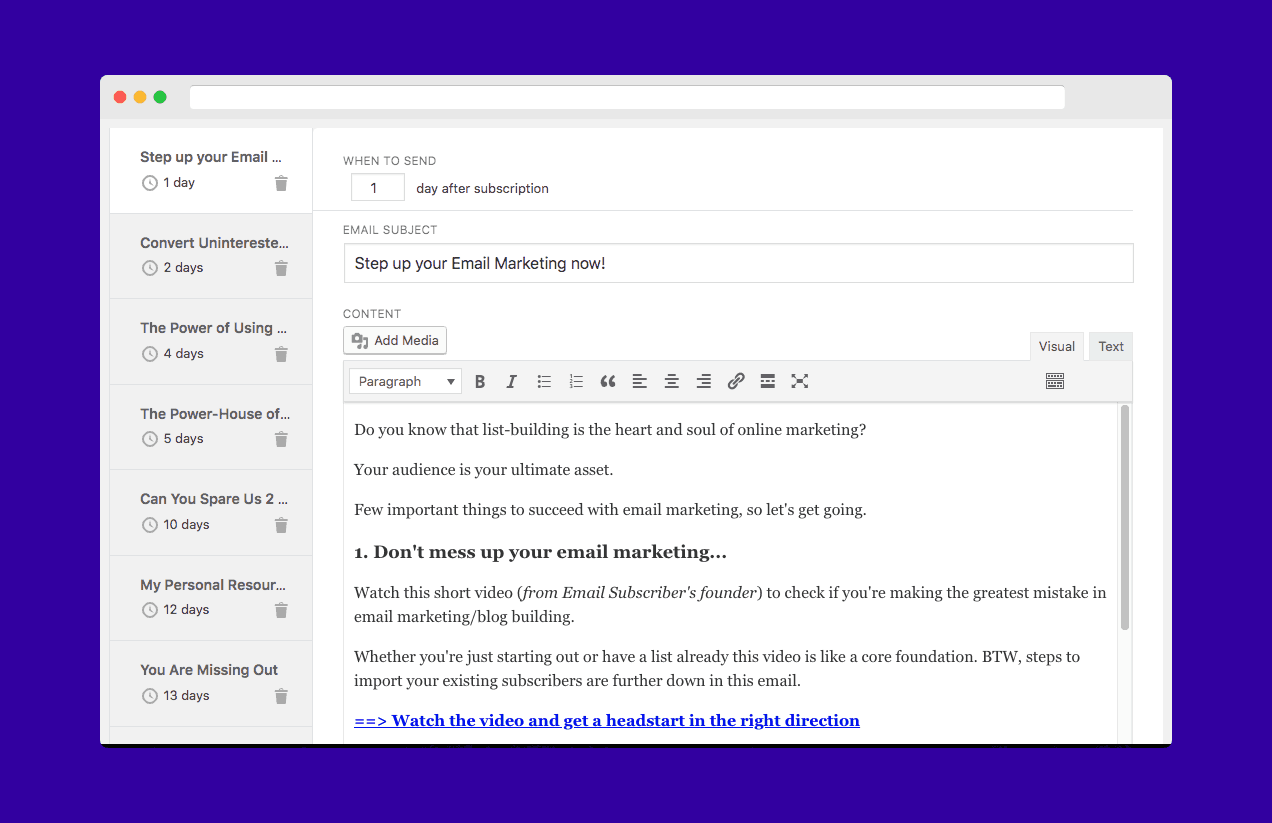Switch to the Visual editor tab
Viewport: 1272px width, 823px height.
[1056, 347]
